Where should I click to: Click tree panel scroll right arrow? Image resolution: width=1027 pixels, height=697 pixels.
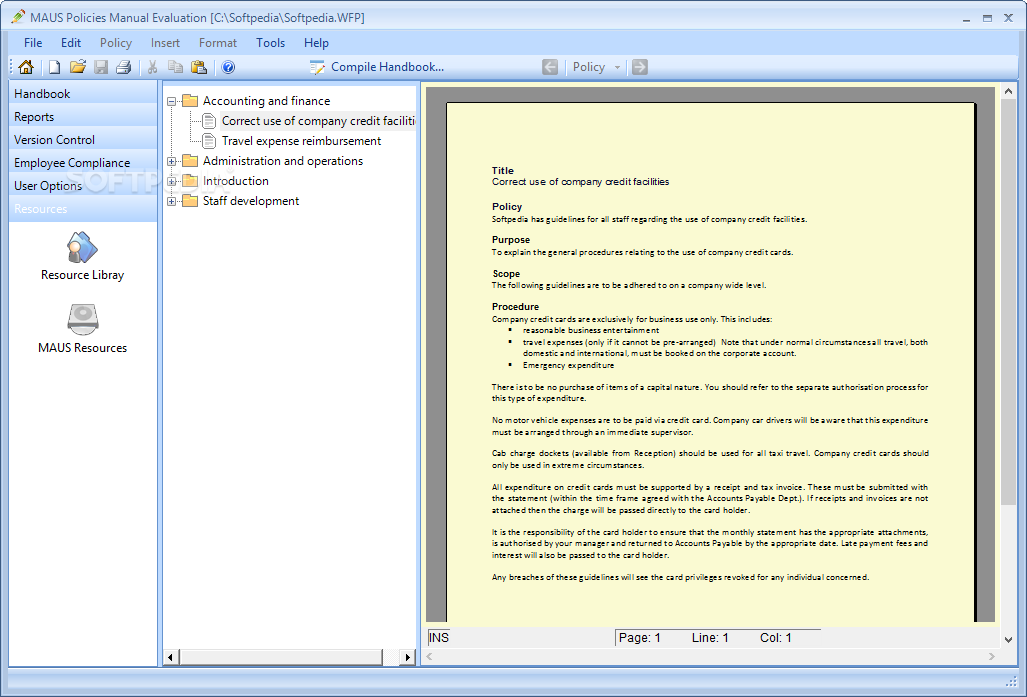(408, 657)
